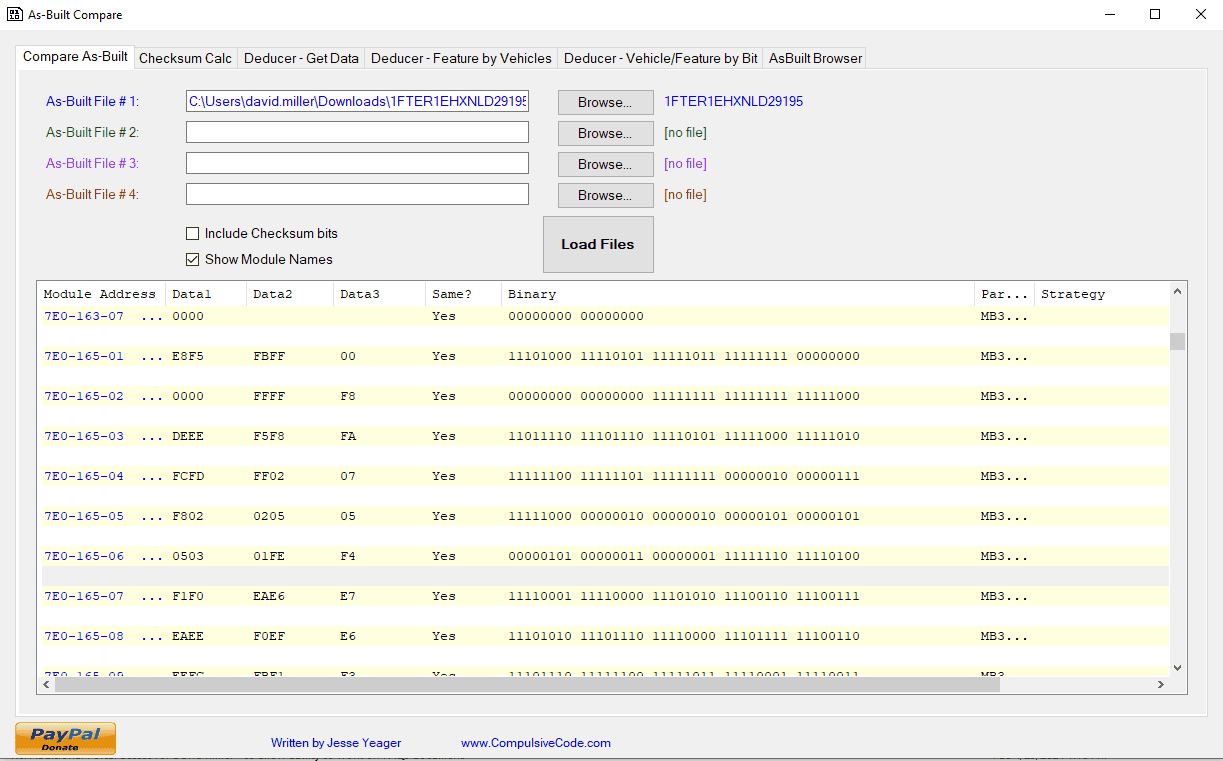The width and height of the screenshot is (1223, 761).
Task: Click the Strategy column header
Action: pos(1101,294)
